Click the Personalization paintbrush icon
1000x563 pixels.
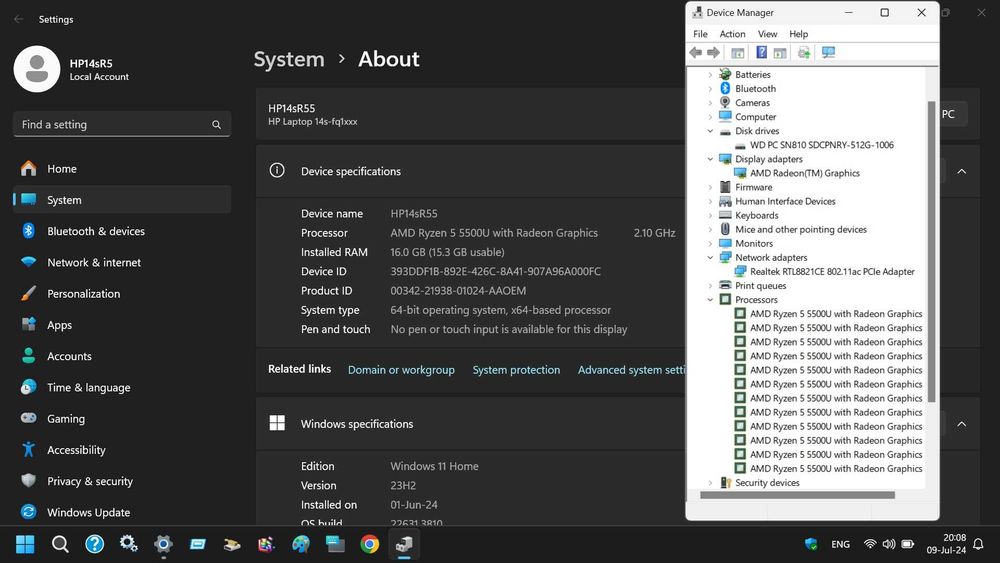(x=29, y=293)
